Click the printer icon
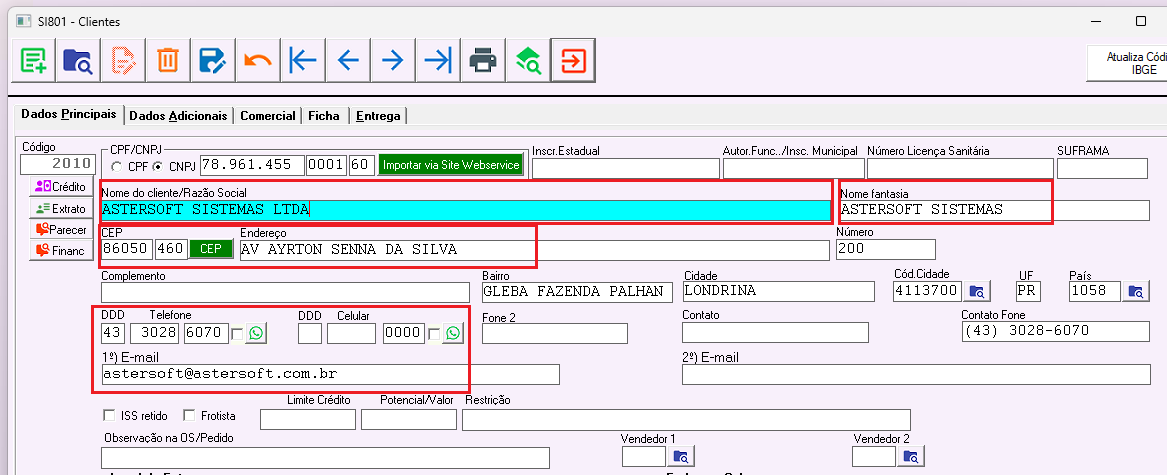 coord(482,60)
